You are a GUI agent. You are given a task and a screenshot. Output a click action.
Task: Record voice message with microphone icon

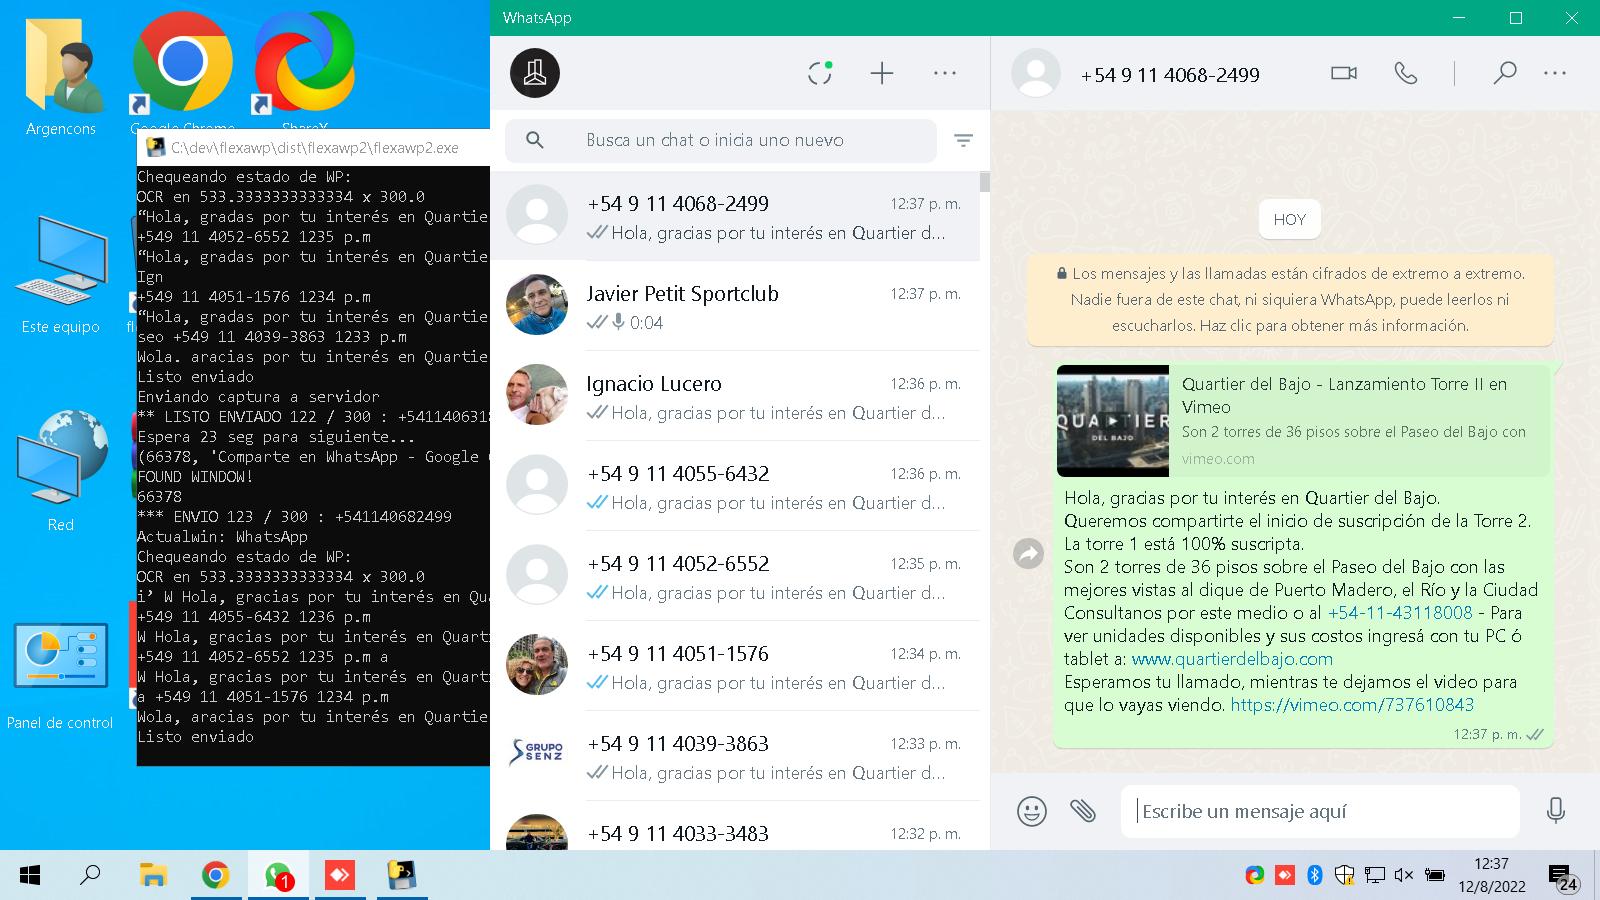pyautogui.click(x=1556, y=811)
